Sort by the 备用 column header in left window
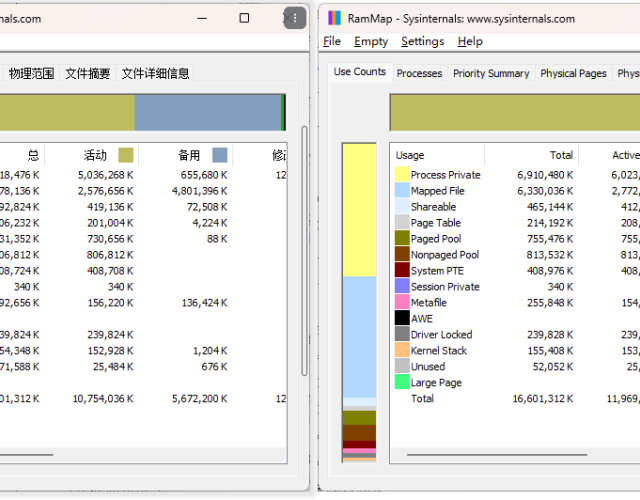 pyautogui.click(x=186, y=155)
